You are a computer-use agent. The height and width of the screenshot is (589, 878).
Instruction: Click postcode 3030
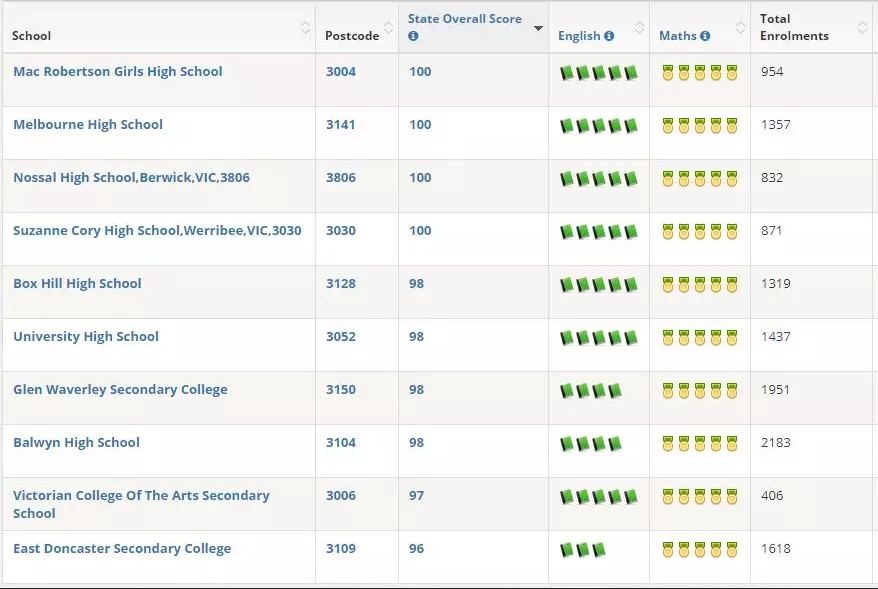pos(341,231)
